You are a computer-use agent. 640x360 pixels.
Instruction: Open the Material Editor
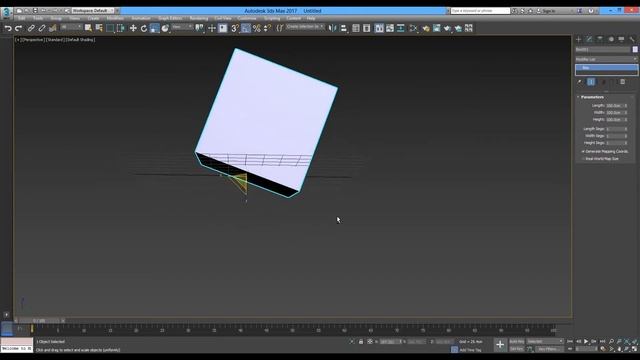(x=413, y=28)
